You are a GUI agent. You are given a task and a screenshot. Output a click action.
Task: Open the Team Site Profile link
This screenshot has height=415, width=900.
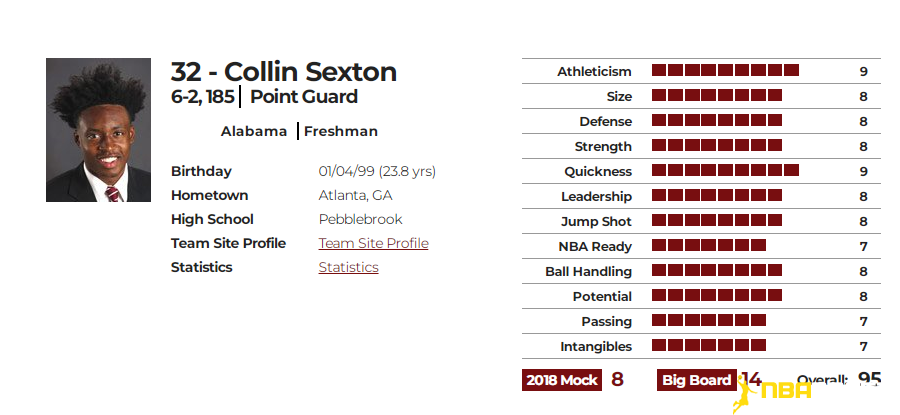coord(374,243)
